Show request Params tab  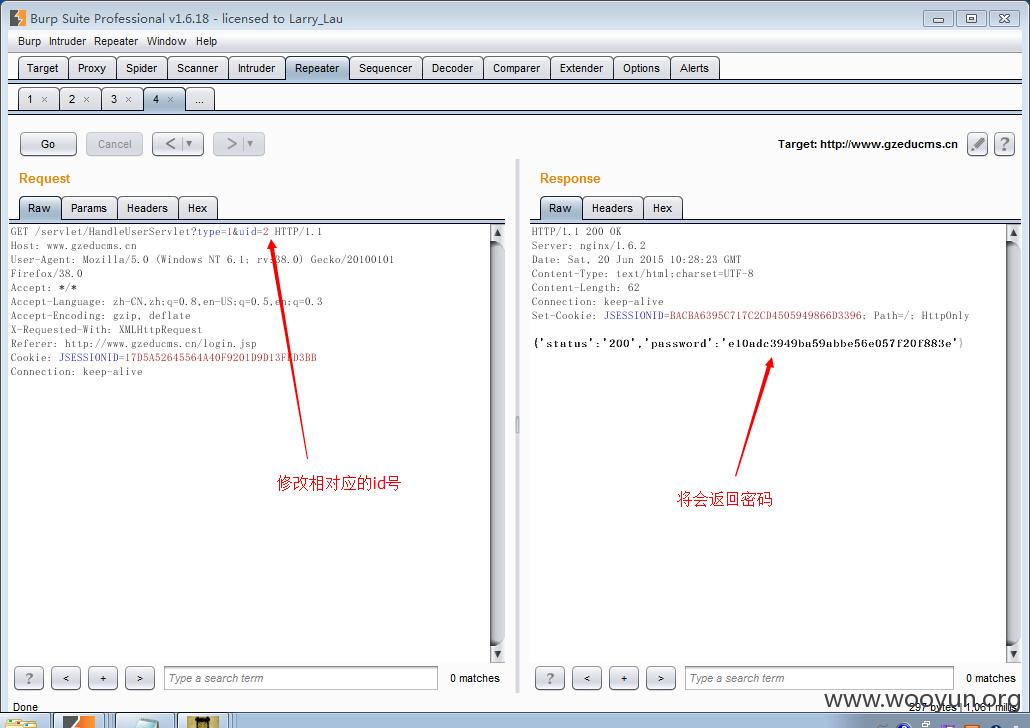point(89,208)
